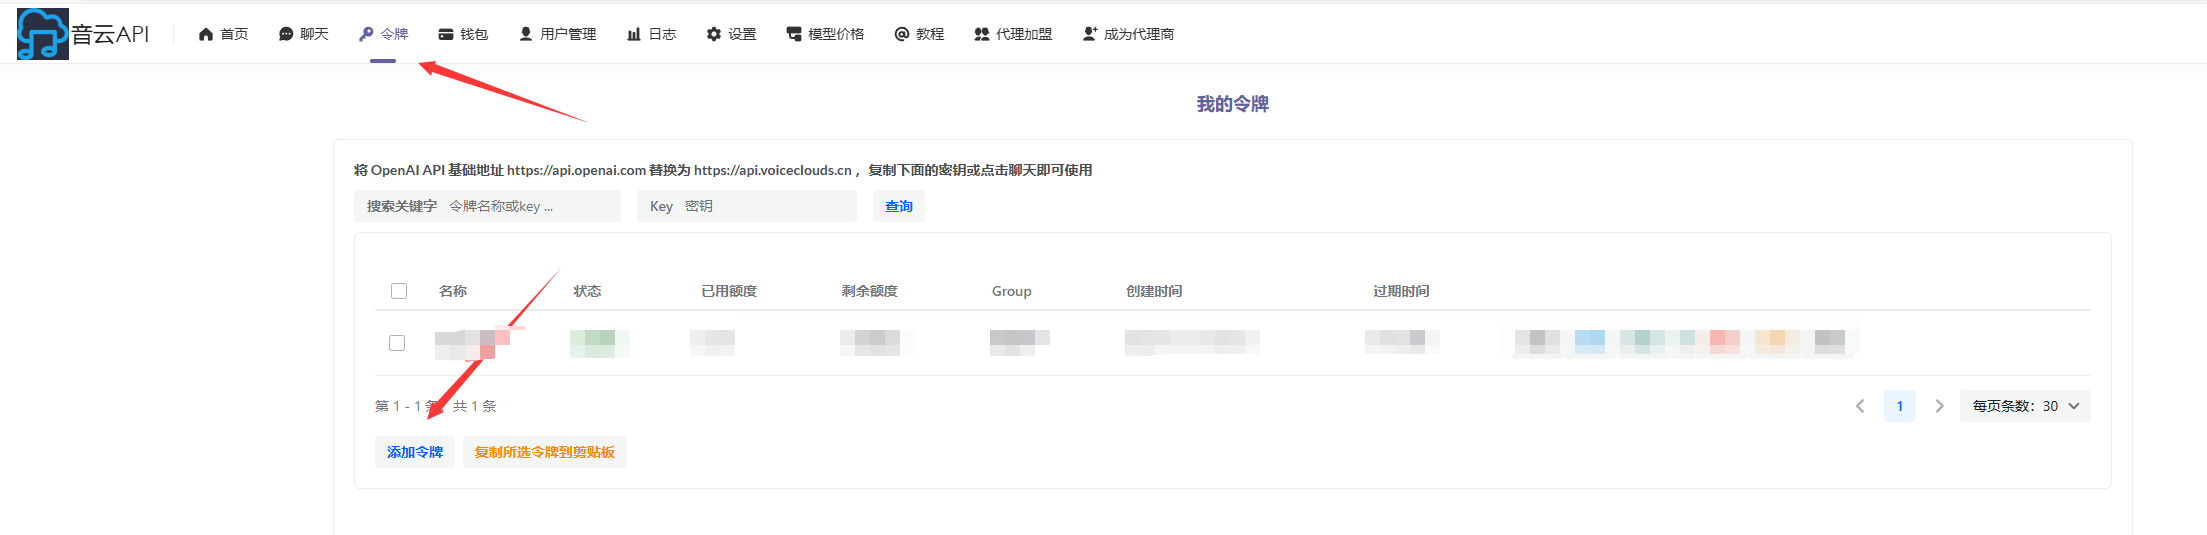Open the 钱包 menu item
Screen dimensions: 2207x535
click(463, 34)
